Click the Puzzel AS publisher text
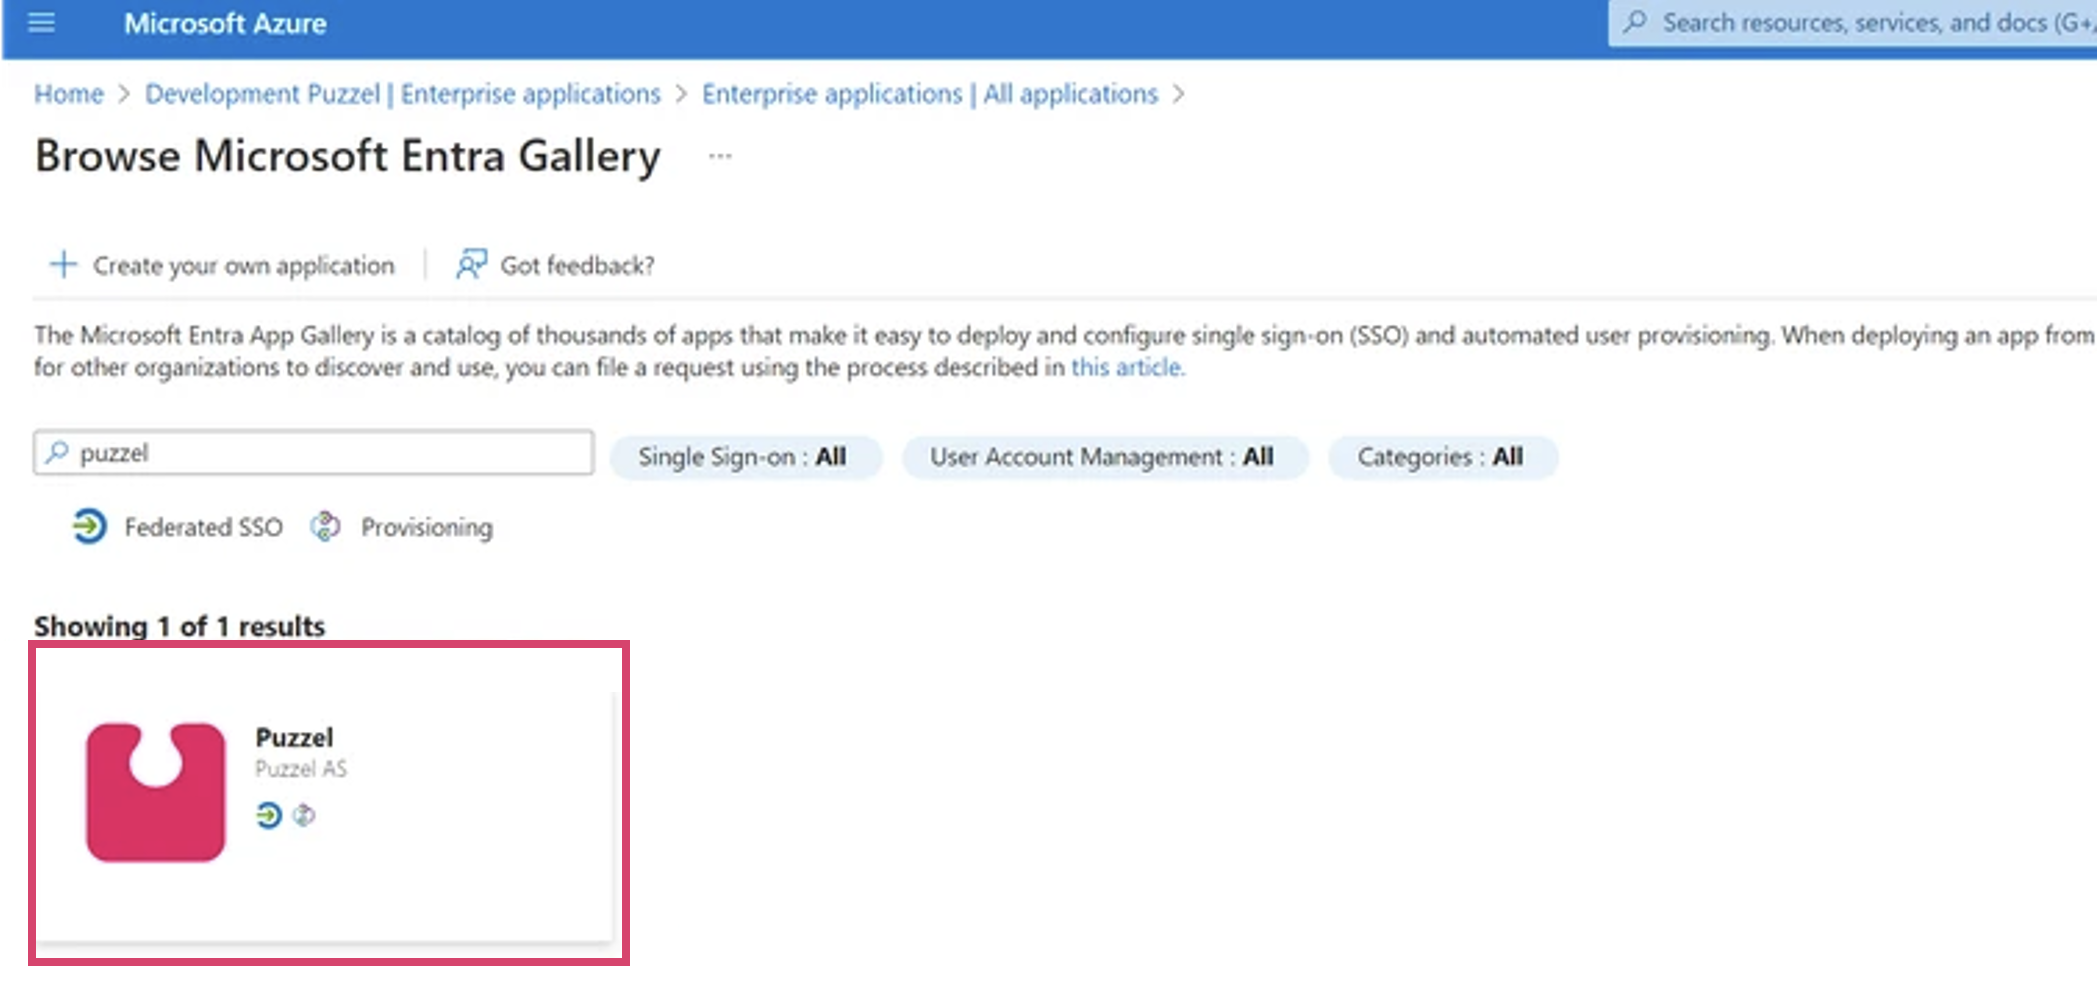This screenshot has height=1006, width=2100. pyautogui.click(x=301, y=769)
